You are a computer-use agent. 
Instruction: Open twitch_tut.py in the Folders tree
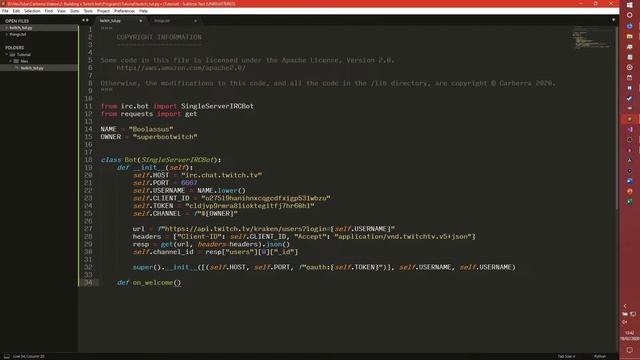(x=31, y=68)
